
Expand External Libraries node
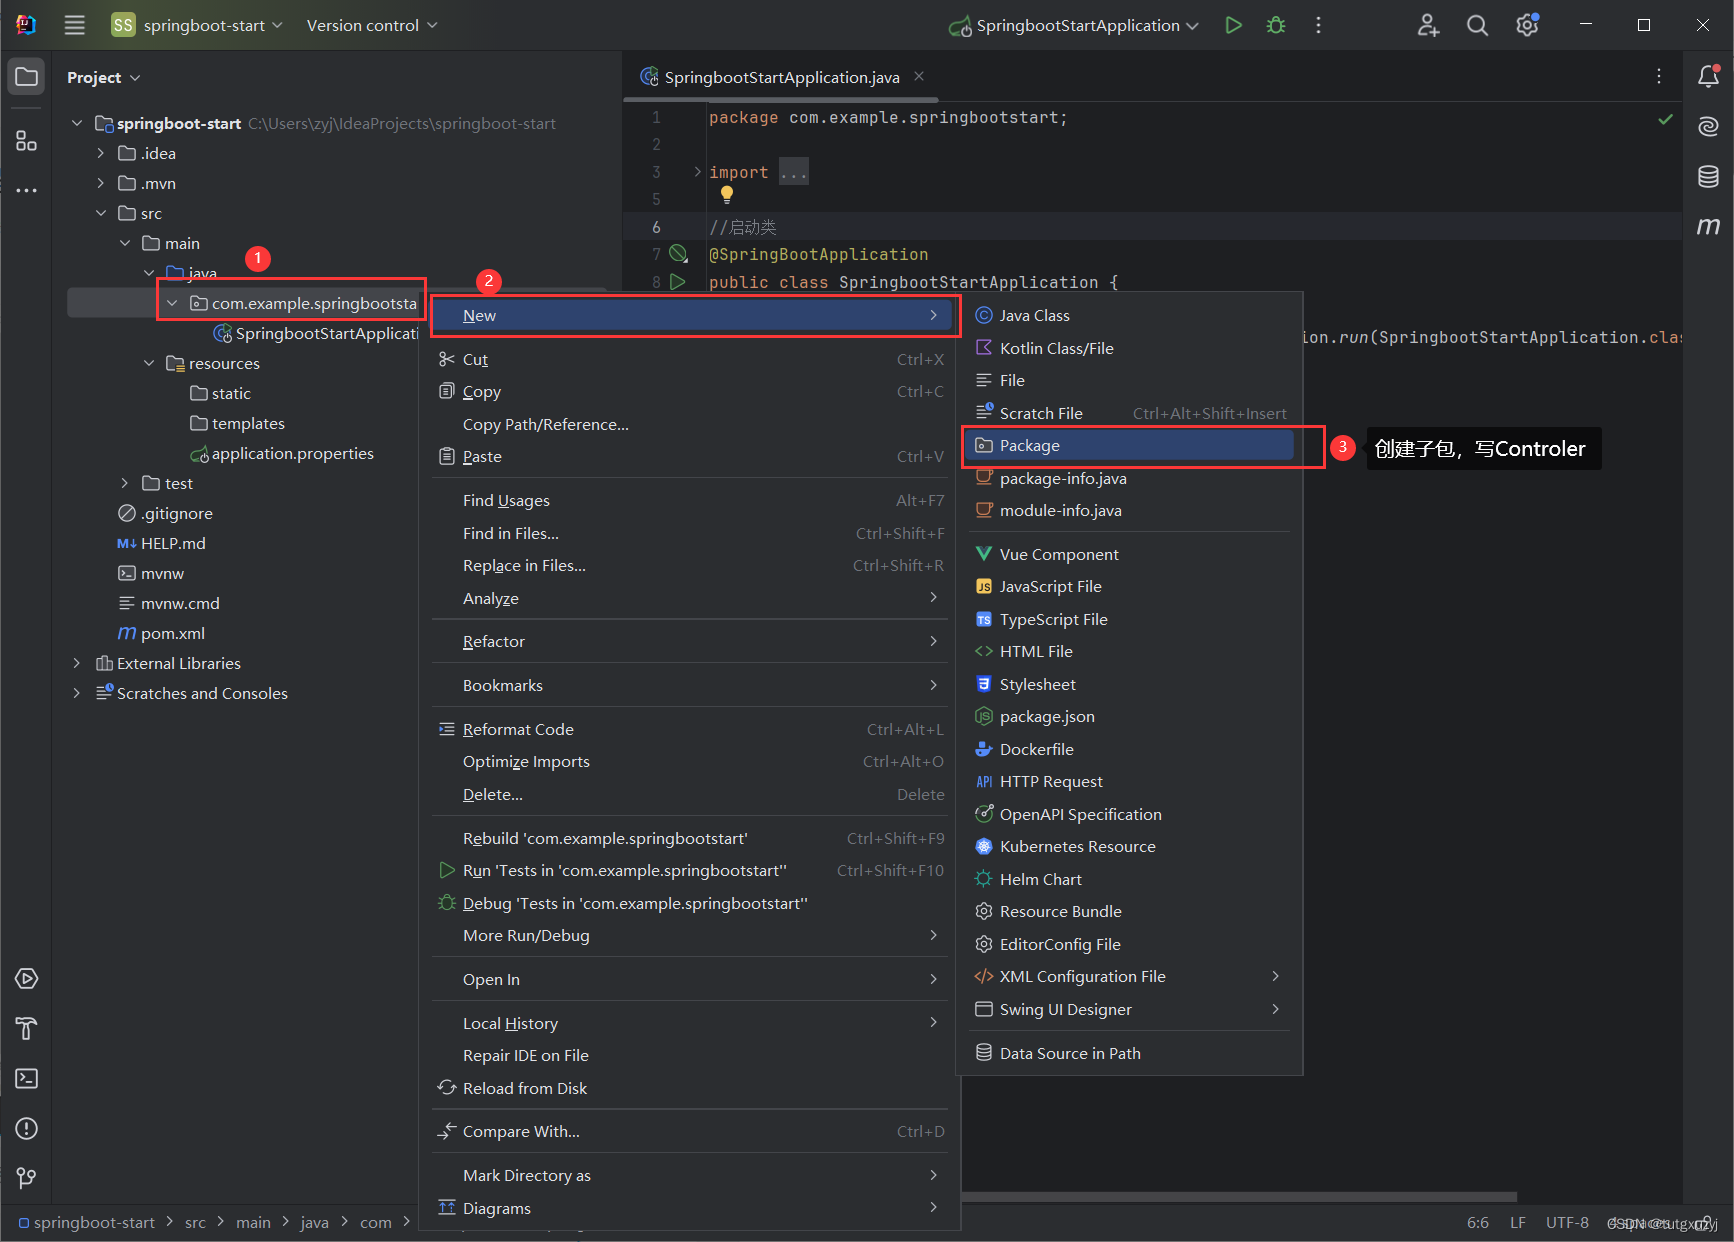76,663
